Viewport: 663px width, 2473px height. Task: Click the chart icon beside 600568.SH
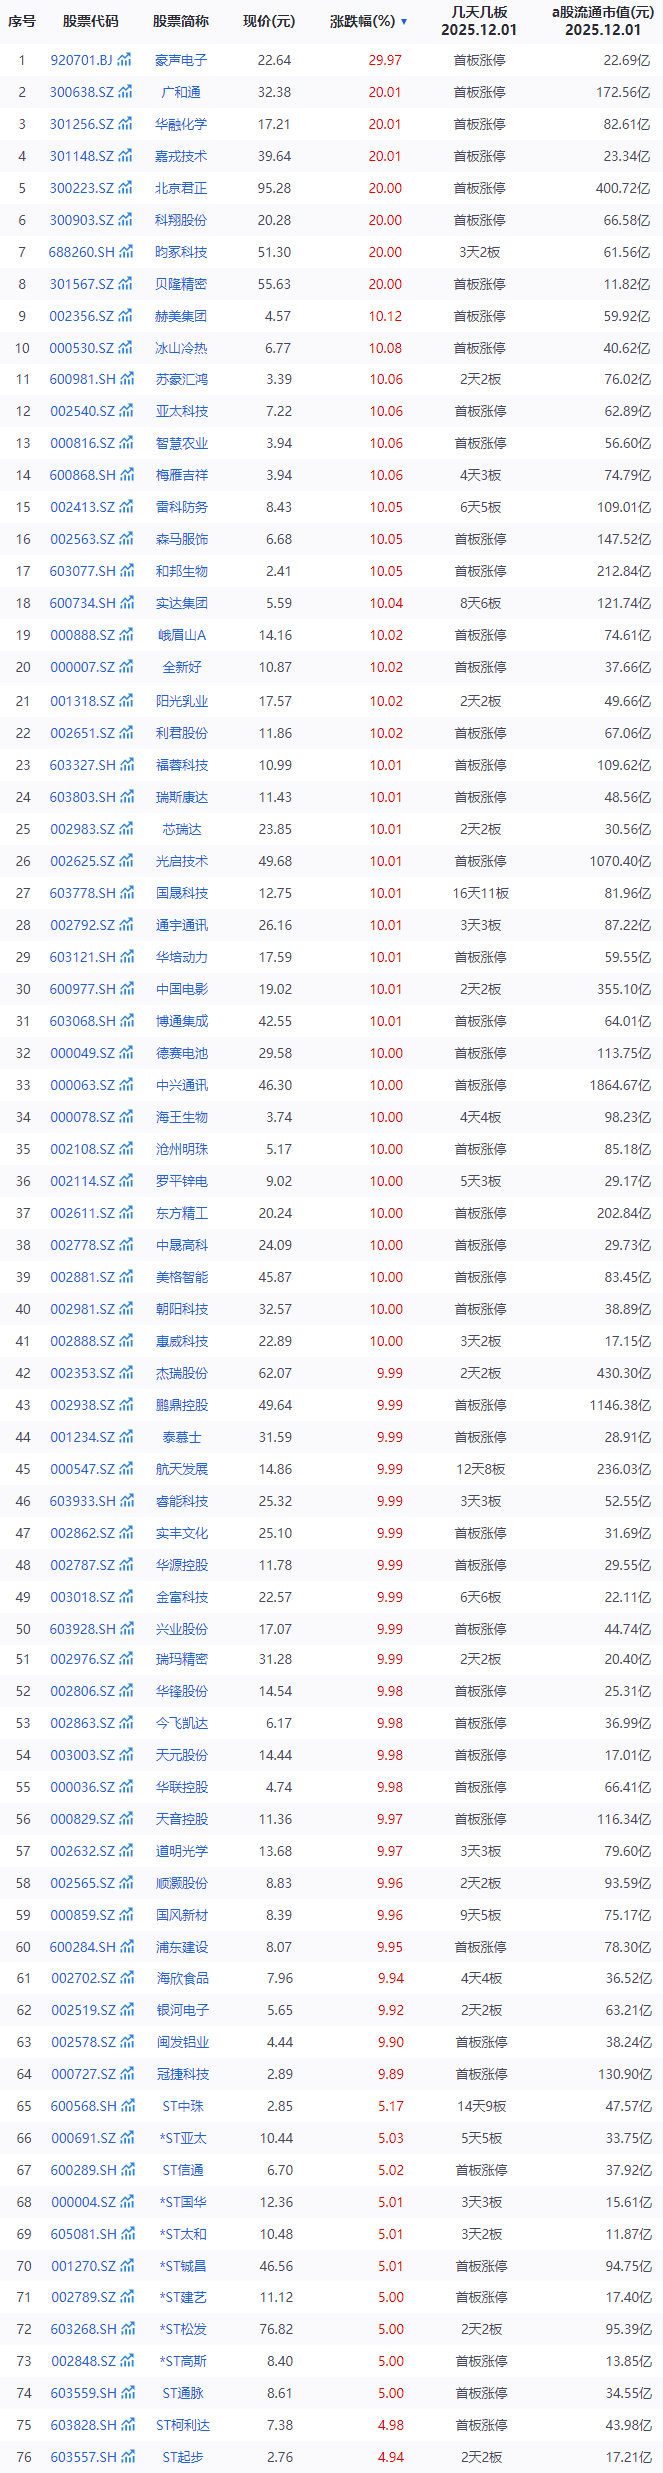click(x=127, y=2105)
